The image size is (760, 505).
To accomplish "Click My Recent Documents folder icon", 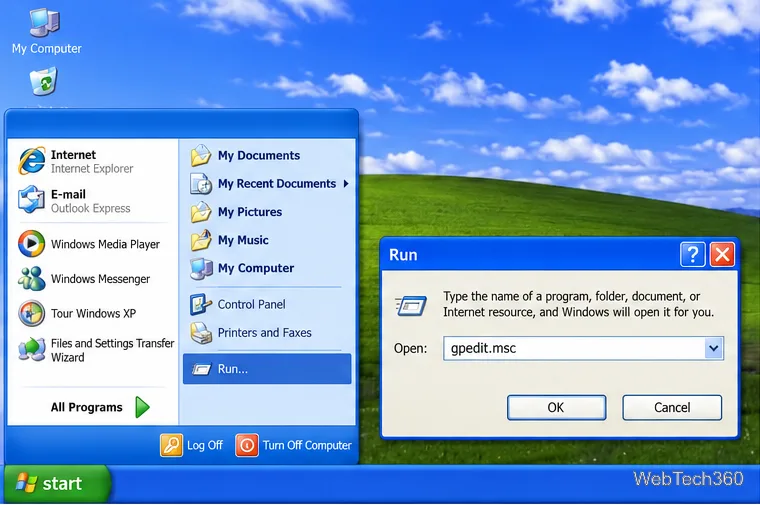I will (x=201, y=184).
